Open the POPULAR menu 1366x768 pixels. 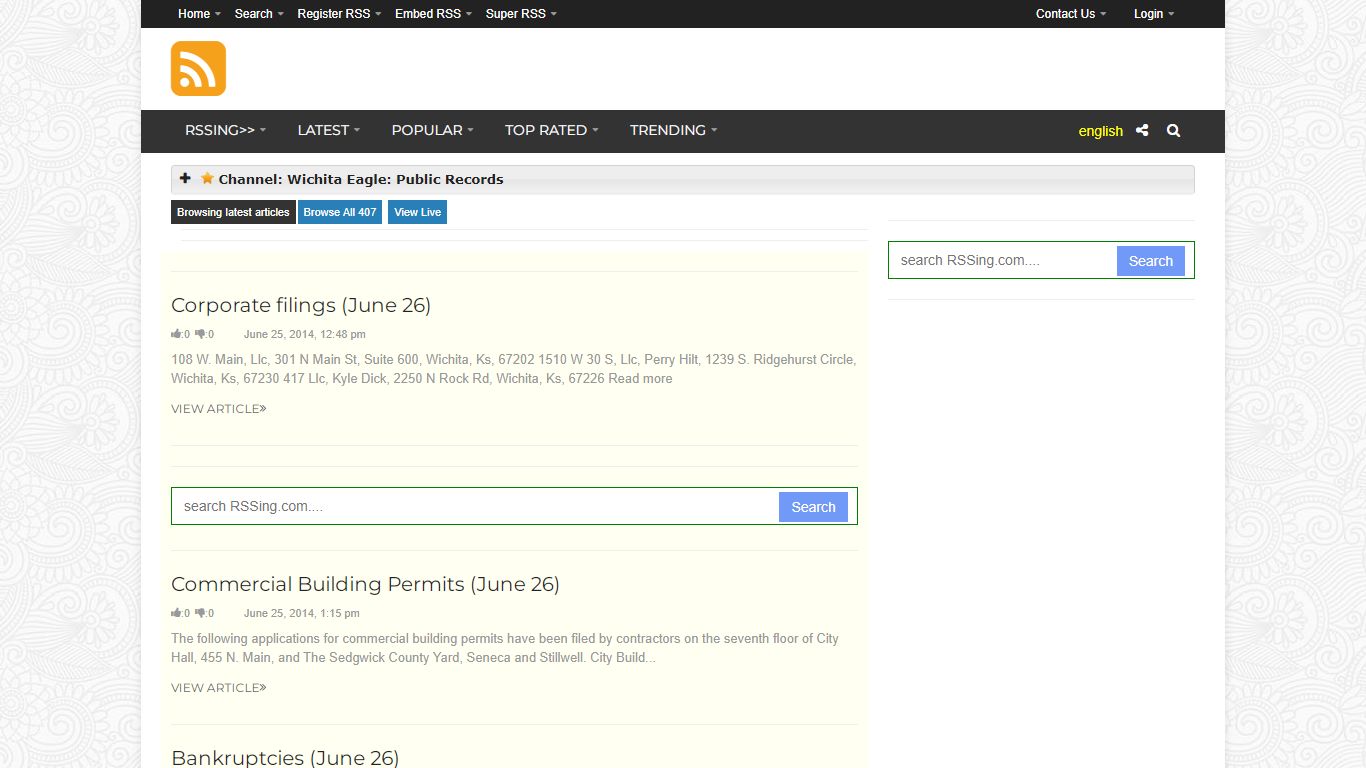[x=432, y=130]
